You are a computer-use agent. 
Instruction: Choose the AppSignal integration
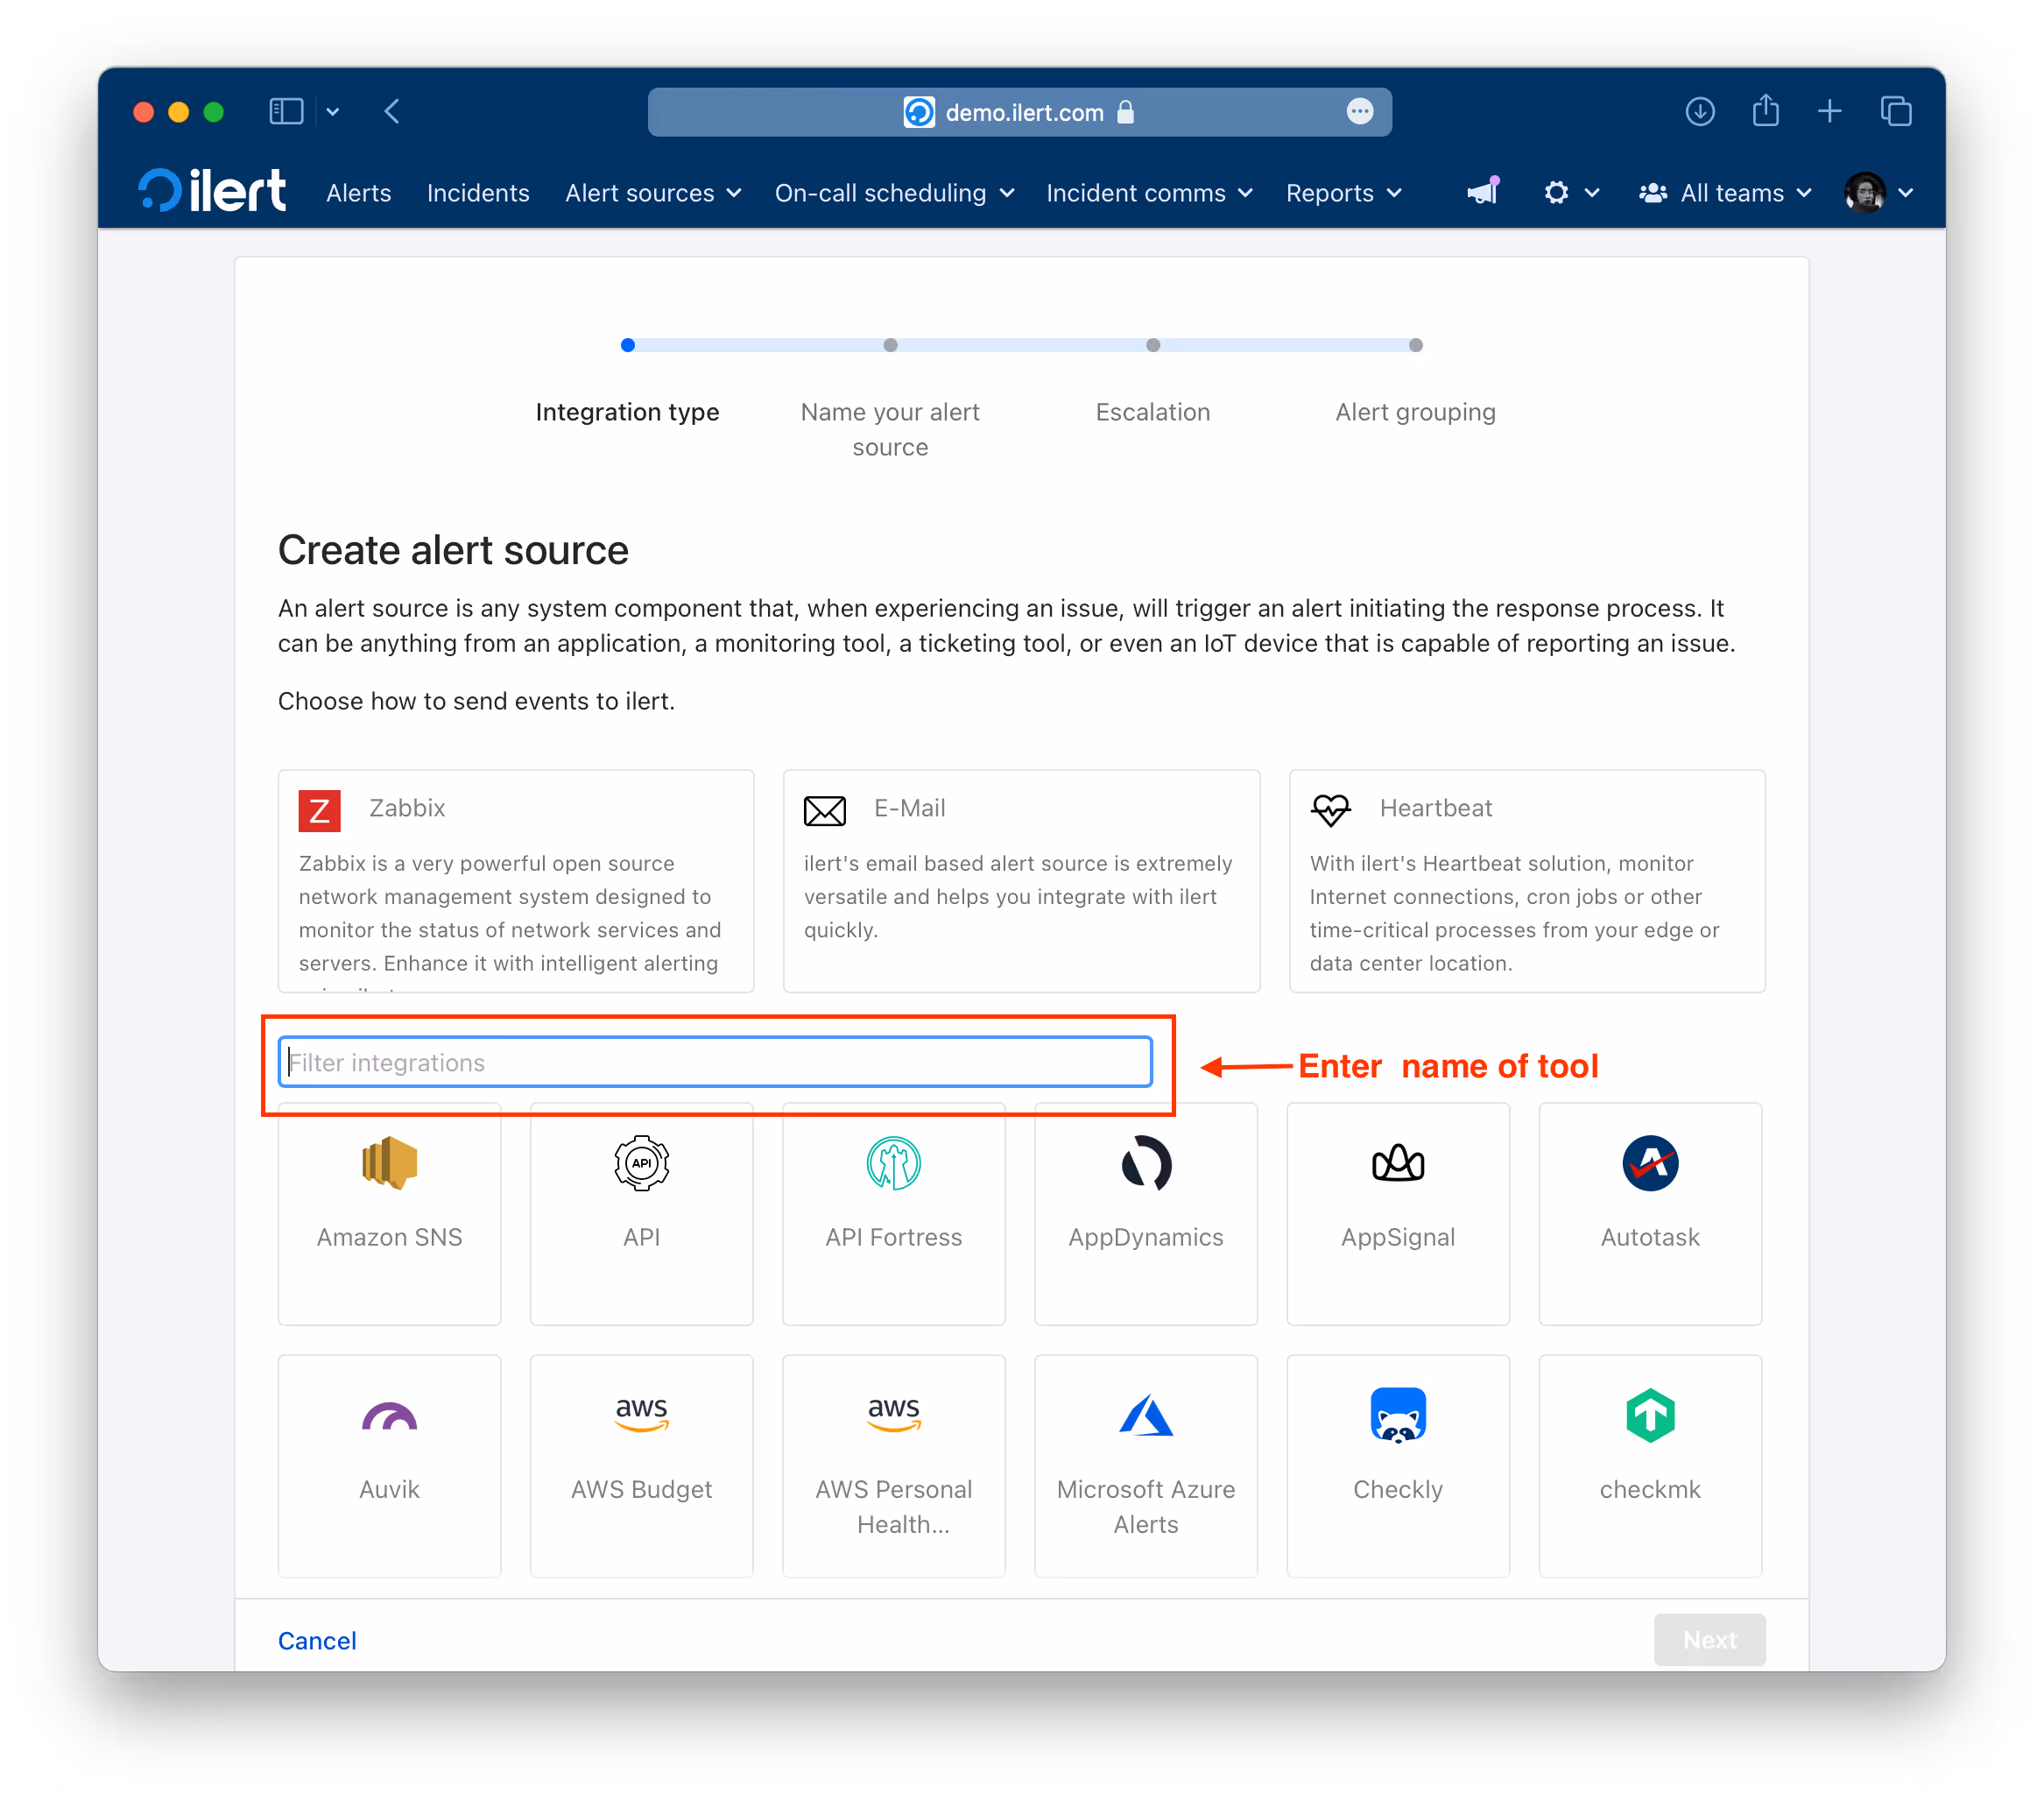pos(1398,1163)
